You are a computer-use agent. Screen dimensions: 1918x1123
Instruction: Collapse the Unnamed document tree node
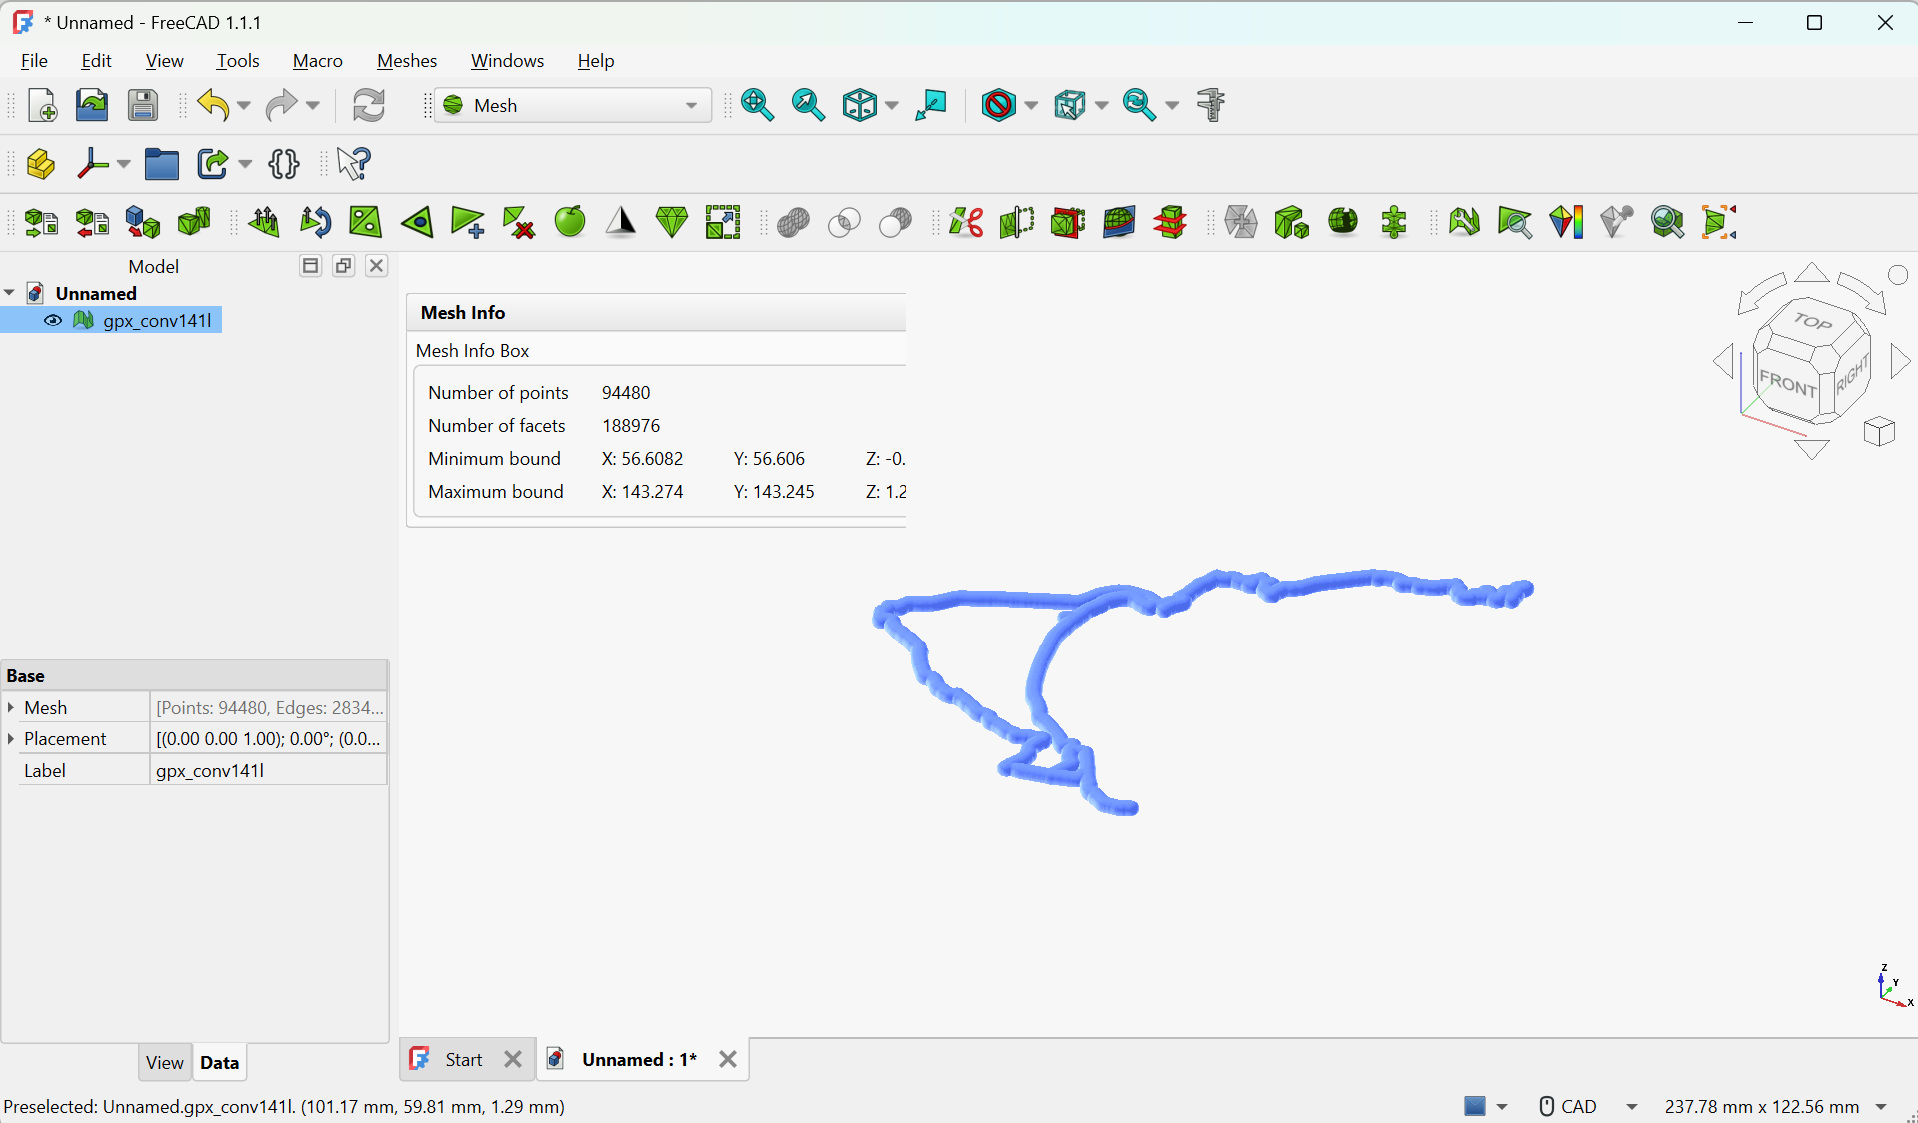click(10, 293)
